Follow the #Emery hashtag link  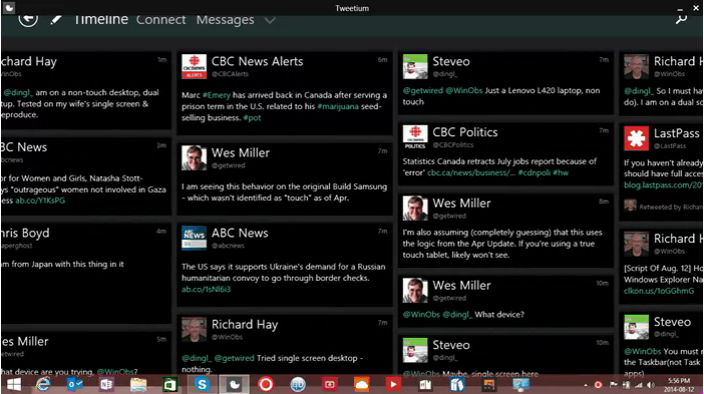(x=216, y=95)
